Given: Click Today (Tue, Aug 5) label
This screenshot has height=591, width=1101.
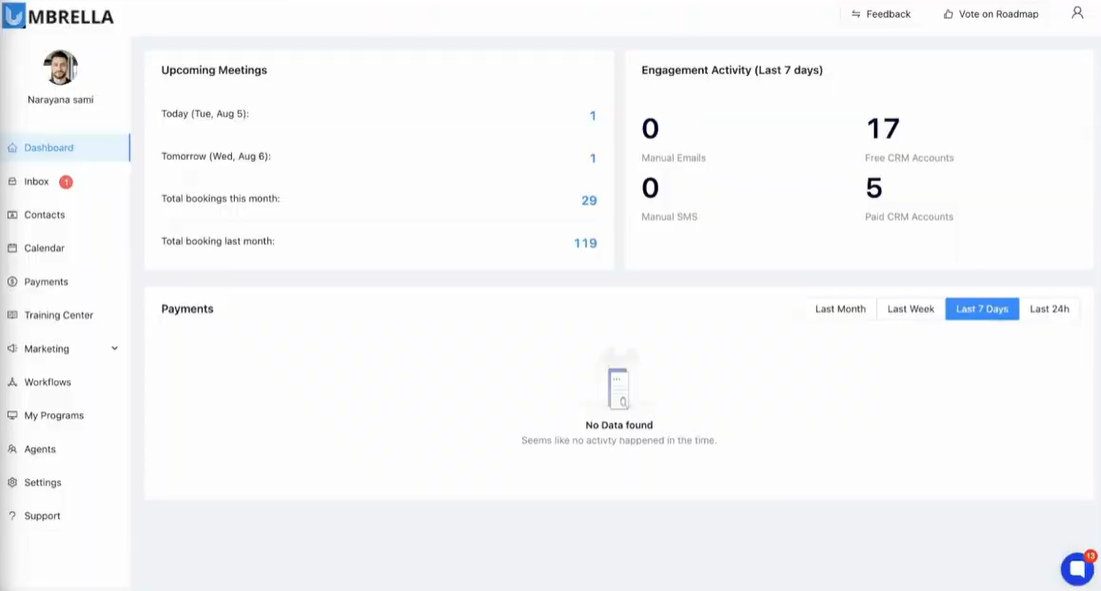Looking at the screenshot, I should tap(205, 114).
